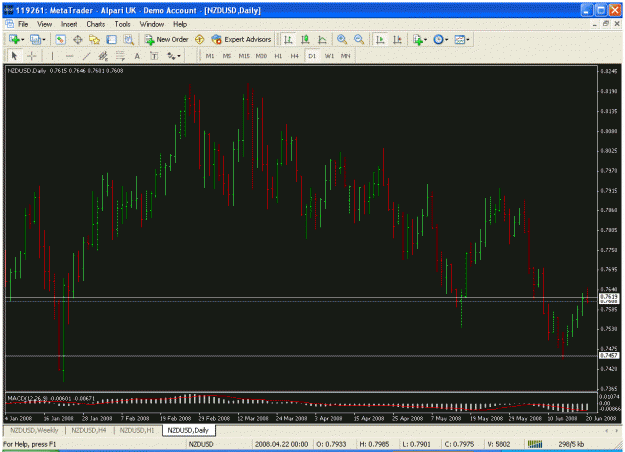Switch chart to Candlesticks type
Viewport: 625px width, 452px height.
305,39
